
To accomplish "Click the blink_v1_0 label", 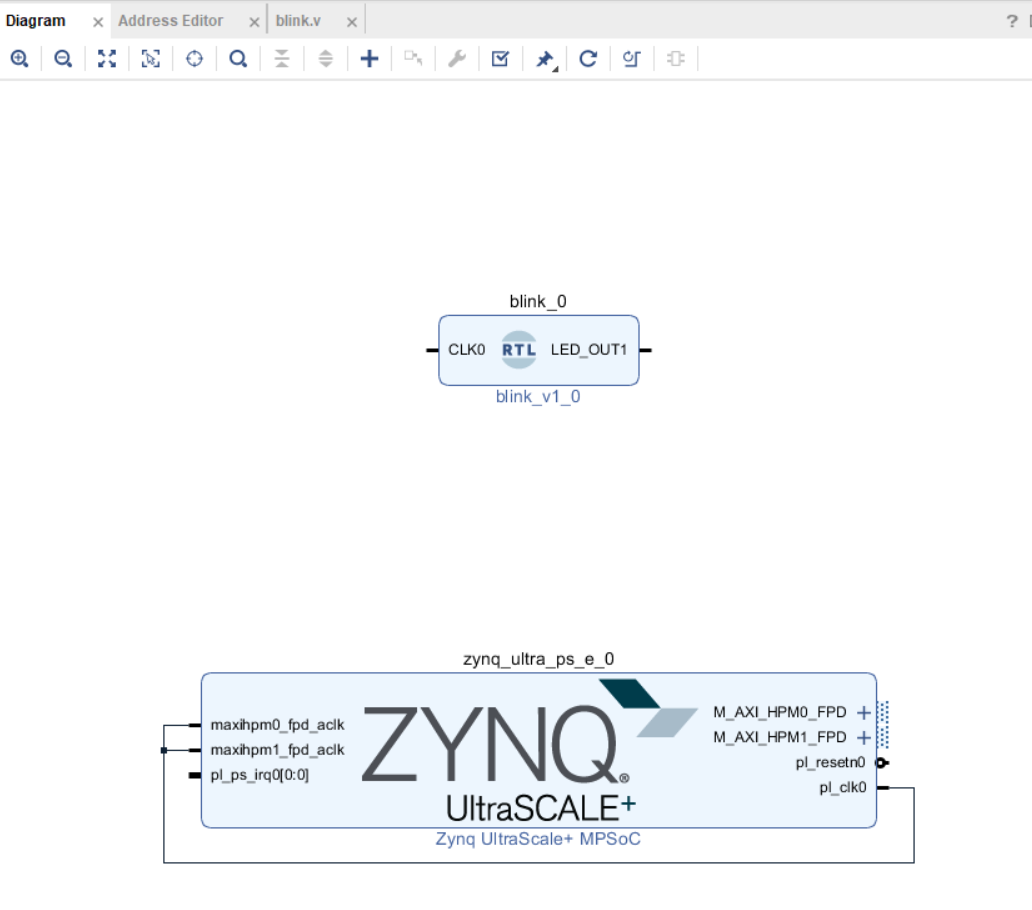I will click(x=538, y=397).
